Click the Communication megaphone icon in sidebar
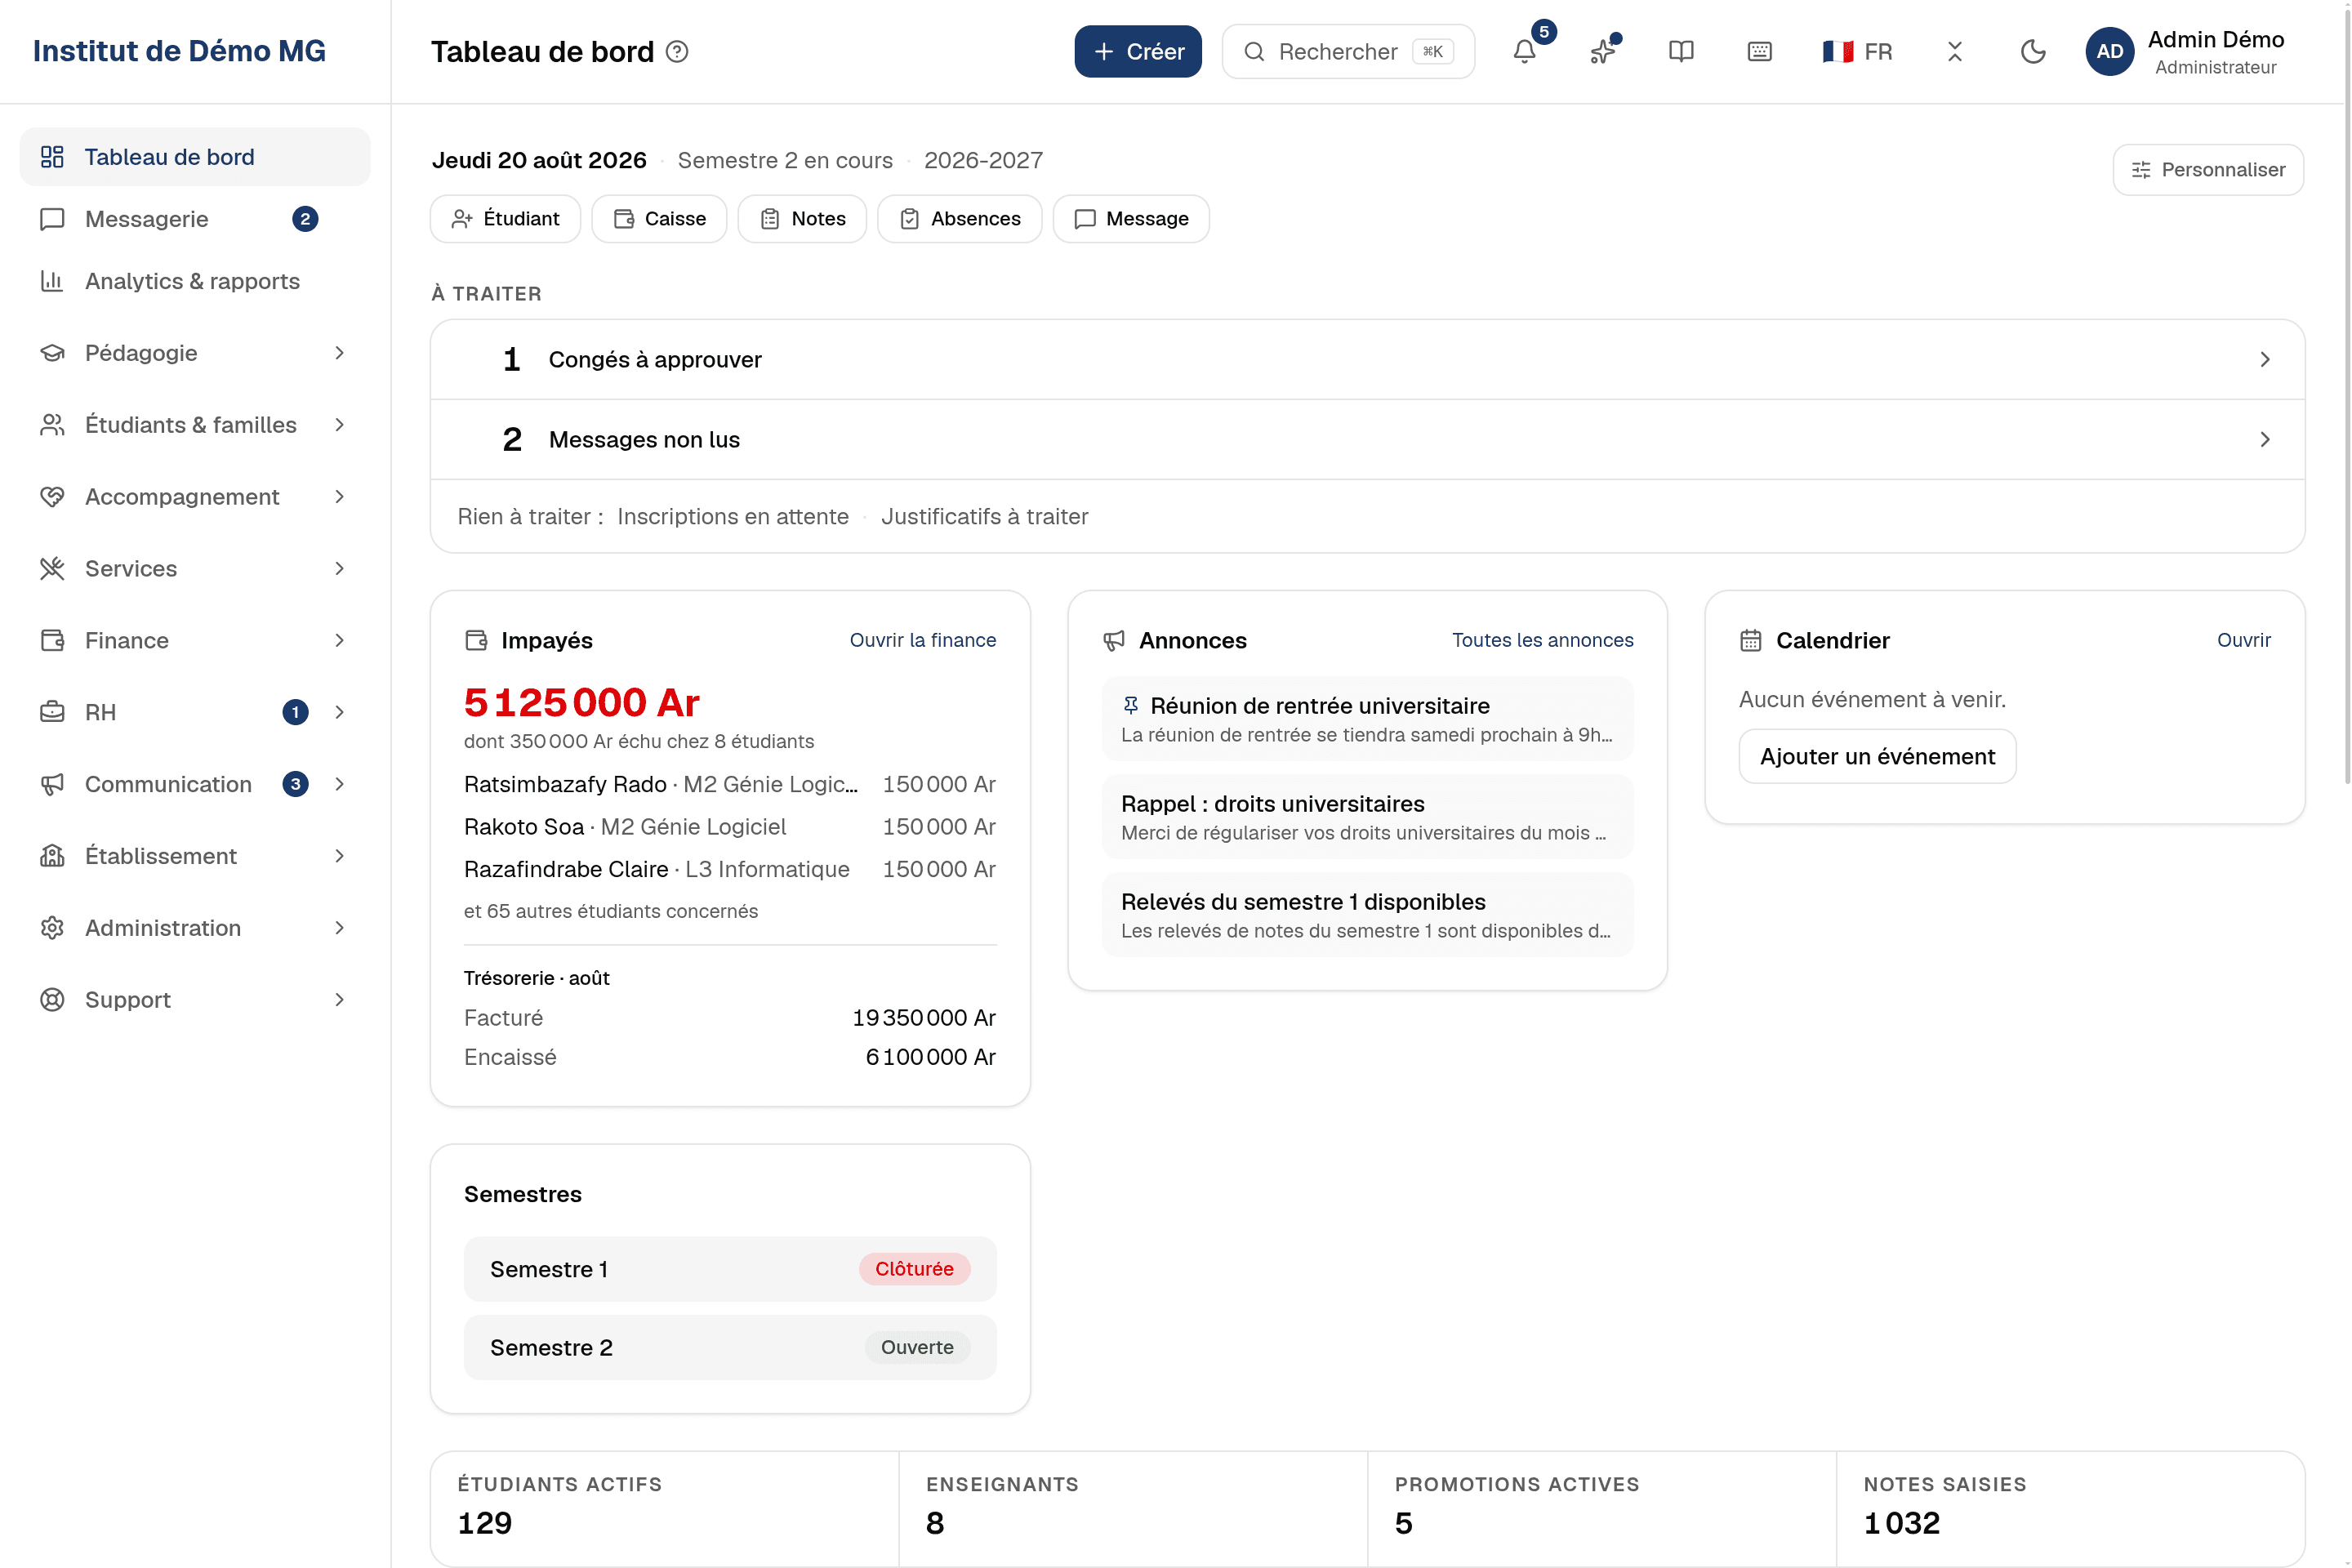This screenshot has height=1568, width=2352. [52, 785]
